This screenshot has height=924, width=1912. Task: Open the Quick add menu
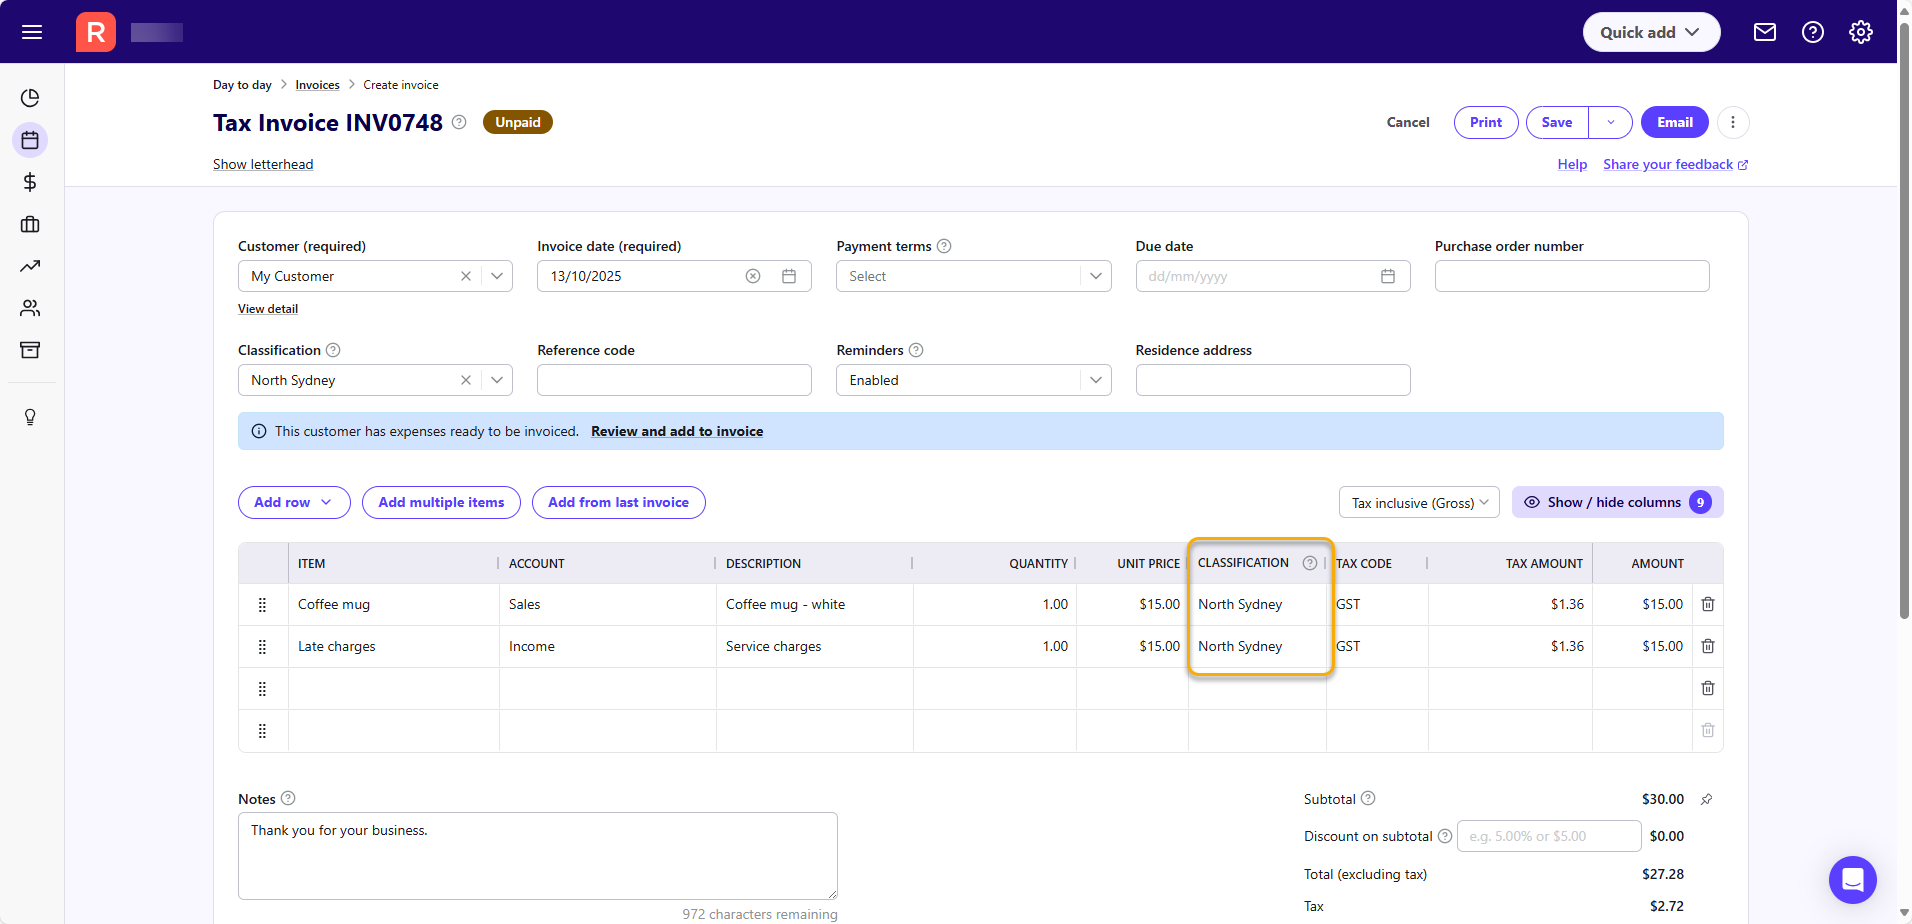[1650, 32]
